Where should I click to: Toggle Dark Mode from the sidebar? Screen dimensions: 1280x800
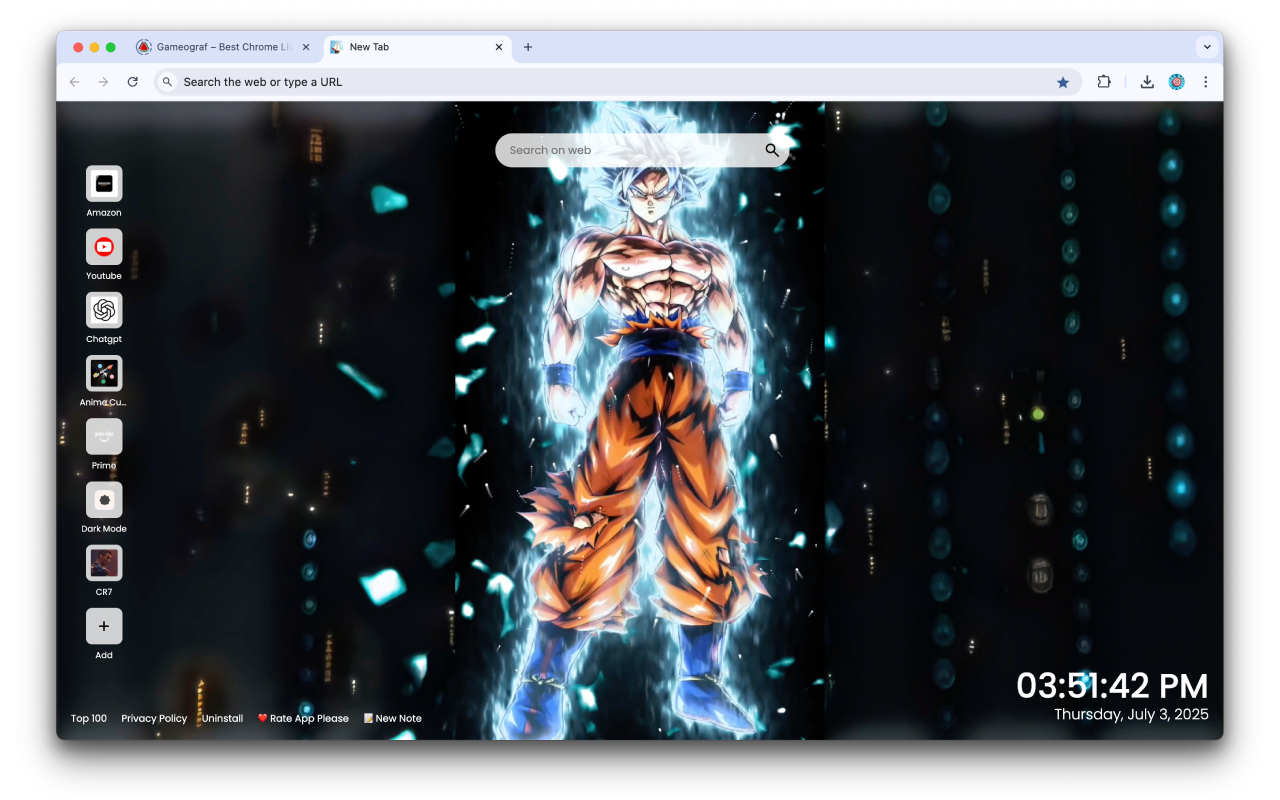(104, 500)
